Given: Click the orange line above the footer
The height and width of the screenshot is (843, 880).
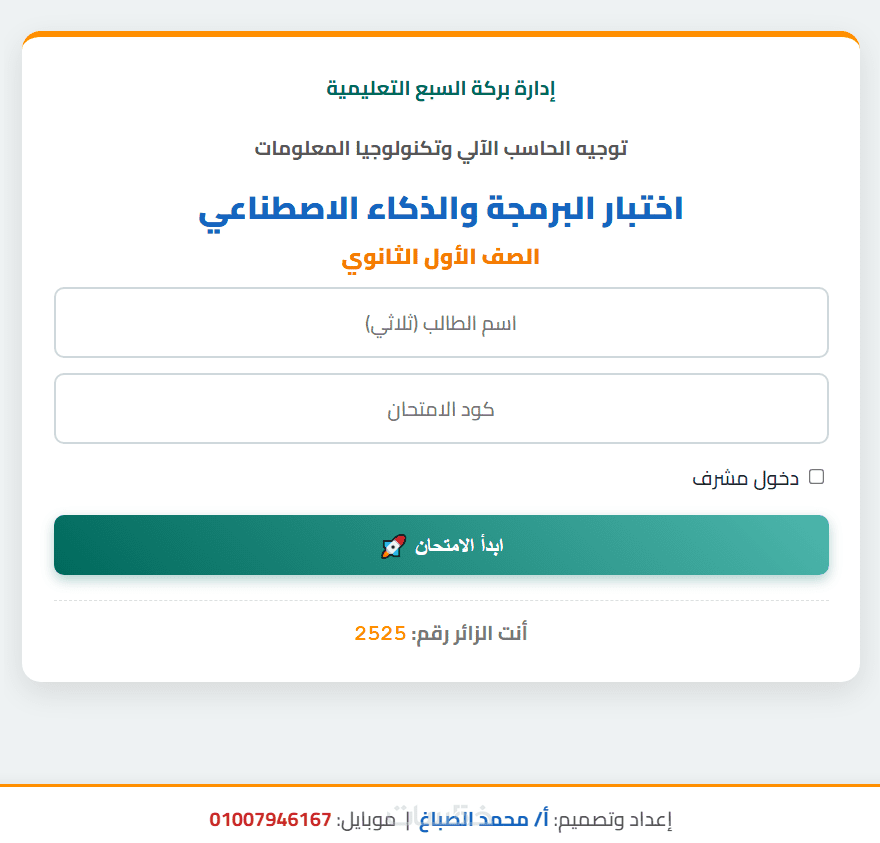Looking at the screenshot, I should click(441, 786).
